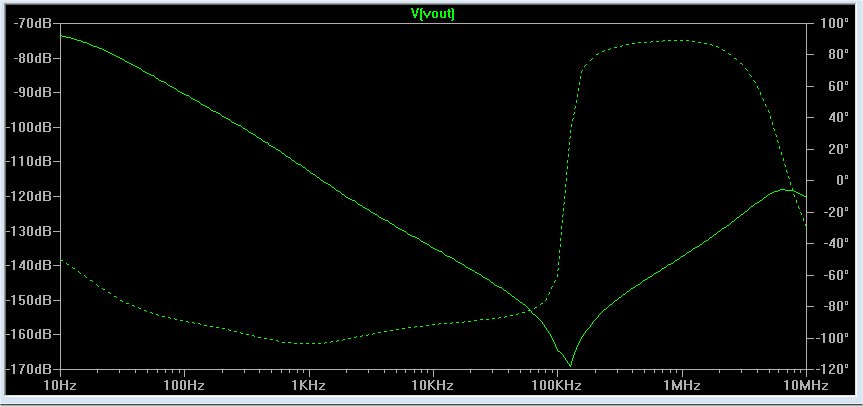Click the 1KHz frequency axis label

309,386
